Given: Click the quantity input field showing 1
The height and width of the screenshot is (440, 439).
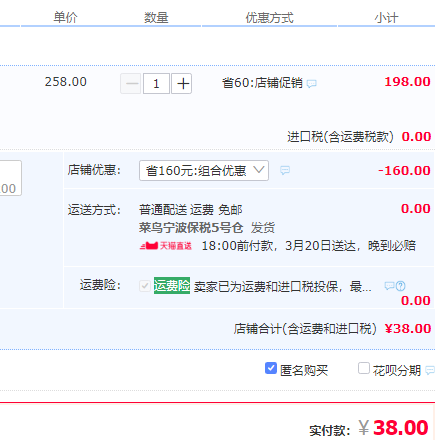Looking at the screenshot, I should (156, 84).
